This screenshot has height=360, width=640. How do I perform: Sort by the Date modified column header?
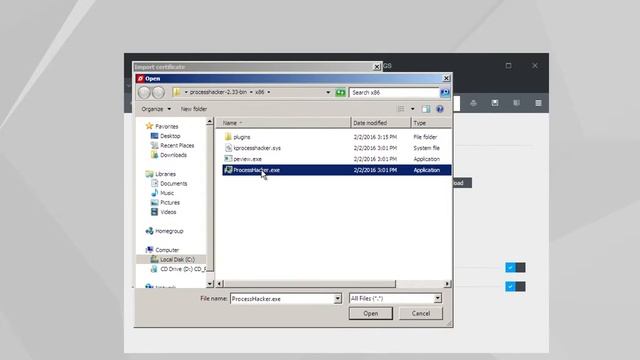pos(381,123)
